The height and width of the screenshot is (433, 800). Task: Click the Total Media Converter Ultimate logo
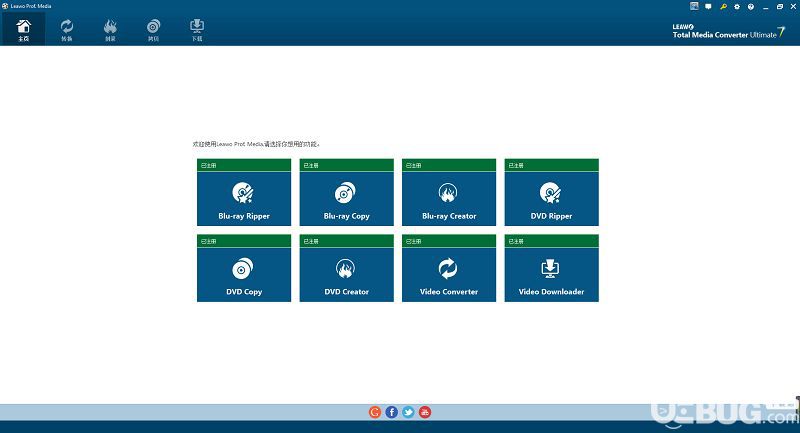(x=729, y=32)
